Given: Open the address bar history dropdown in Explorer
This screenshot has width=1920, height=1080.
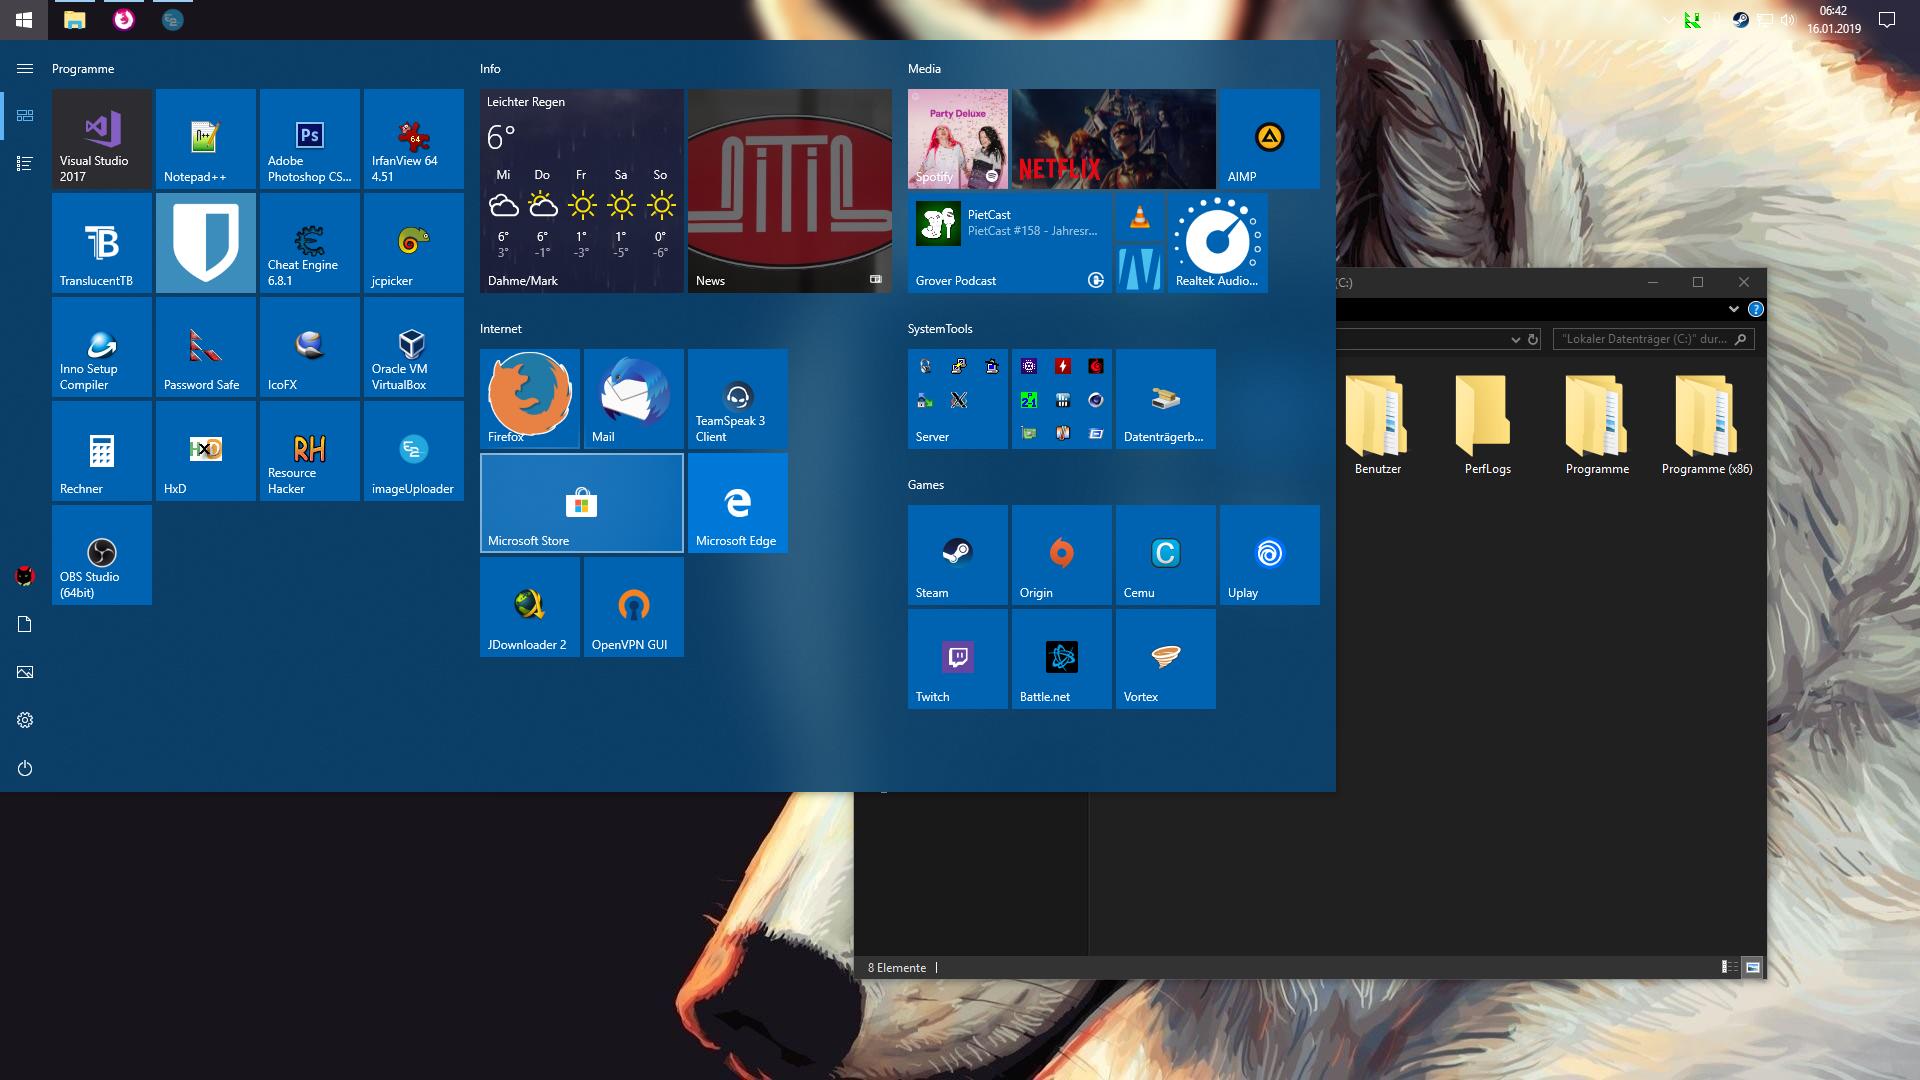Looking at the screenshot, I should [1515, 340].
